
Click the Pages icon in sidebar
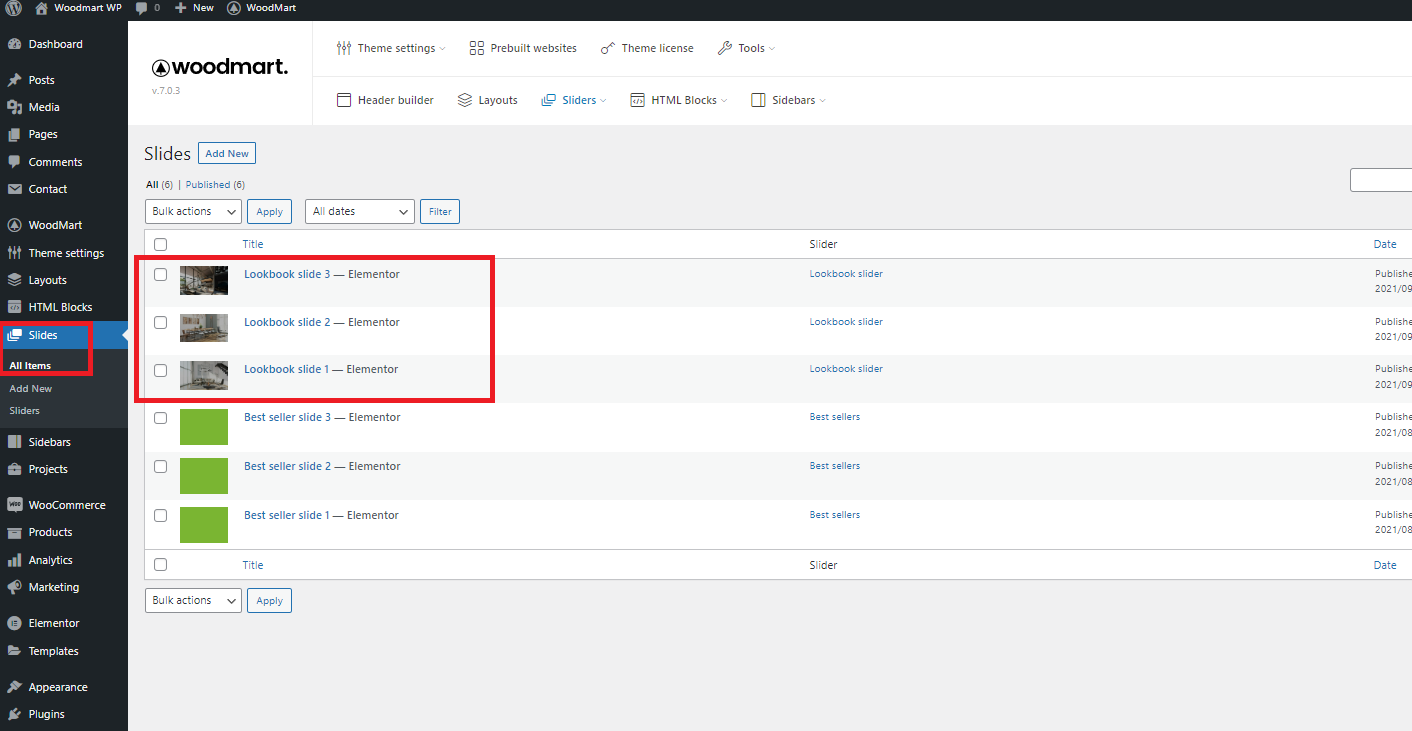click(x=14, y=134)
